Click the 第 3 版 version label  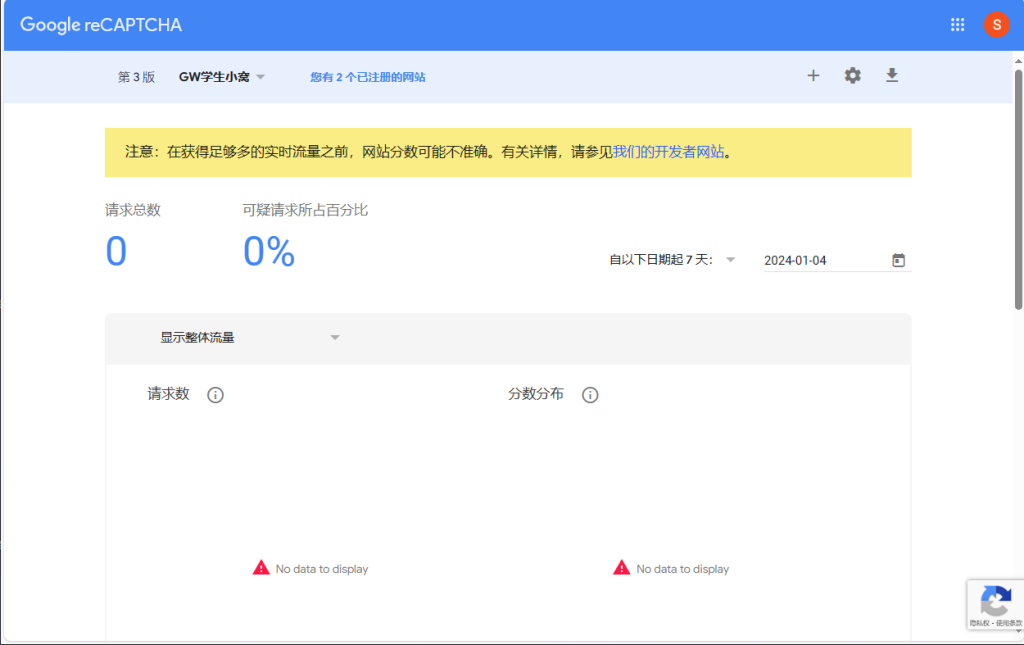point(136,77)
